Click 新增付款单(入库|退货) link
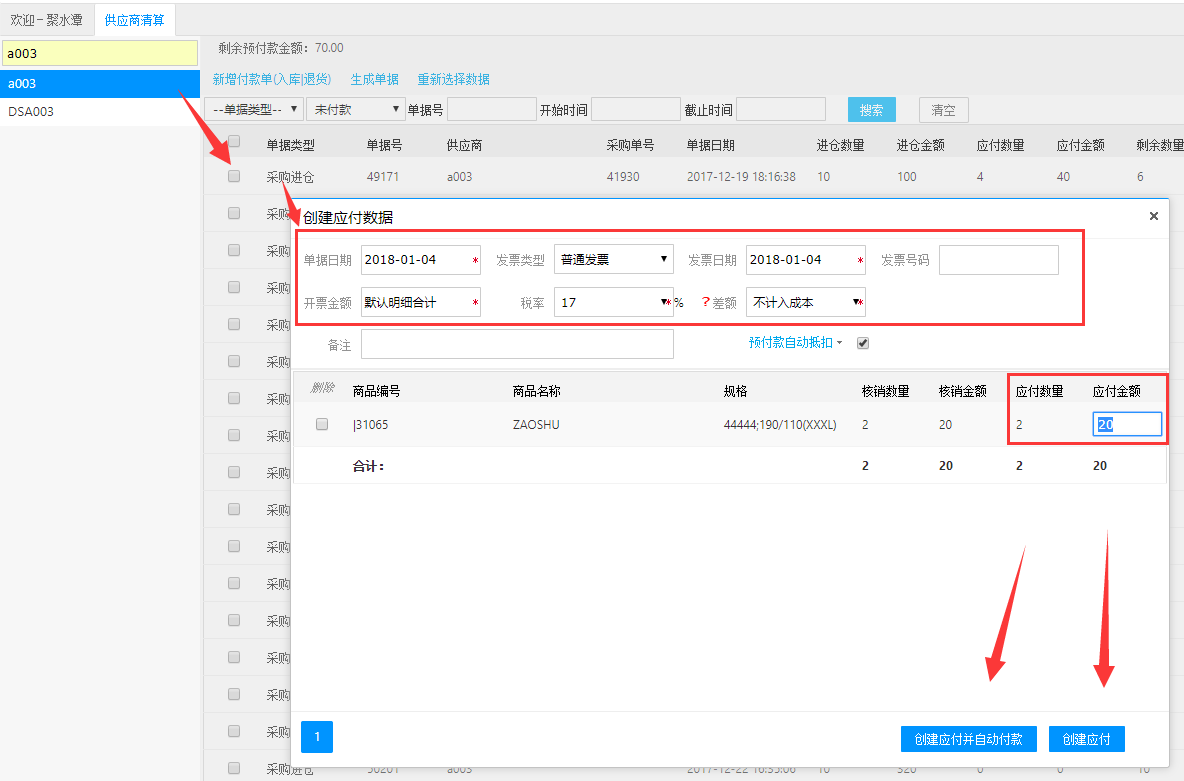Viewport: 1184px width, 781px height. (272, 79)
